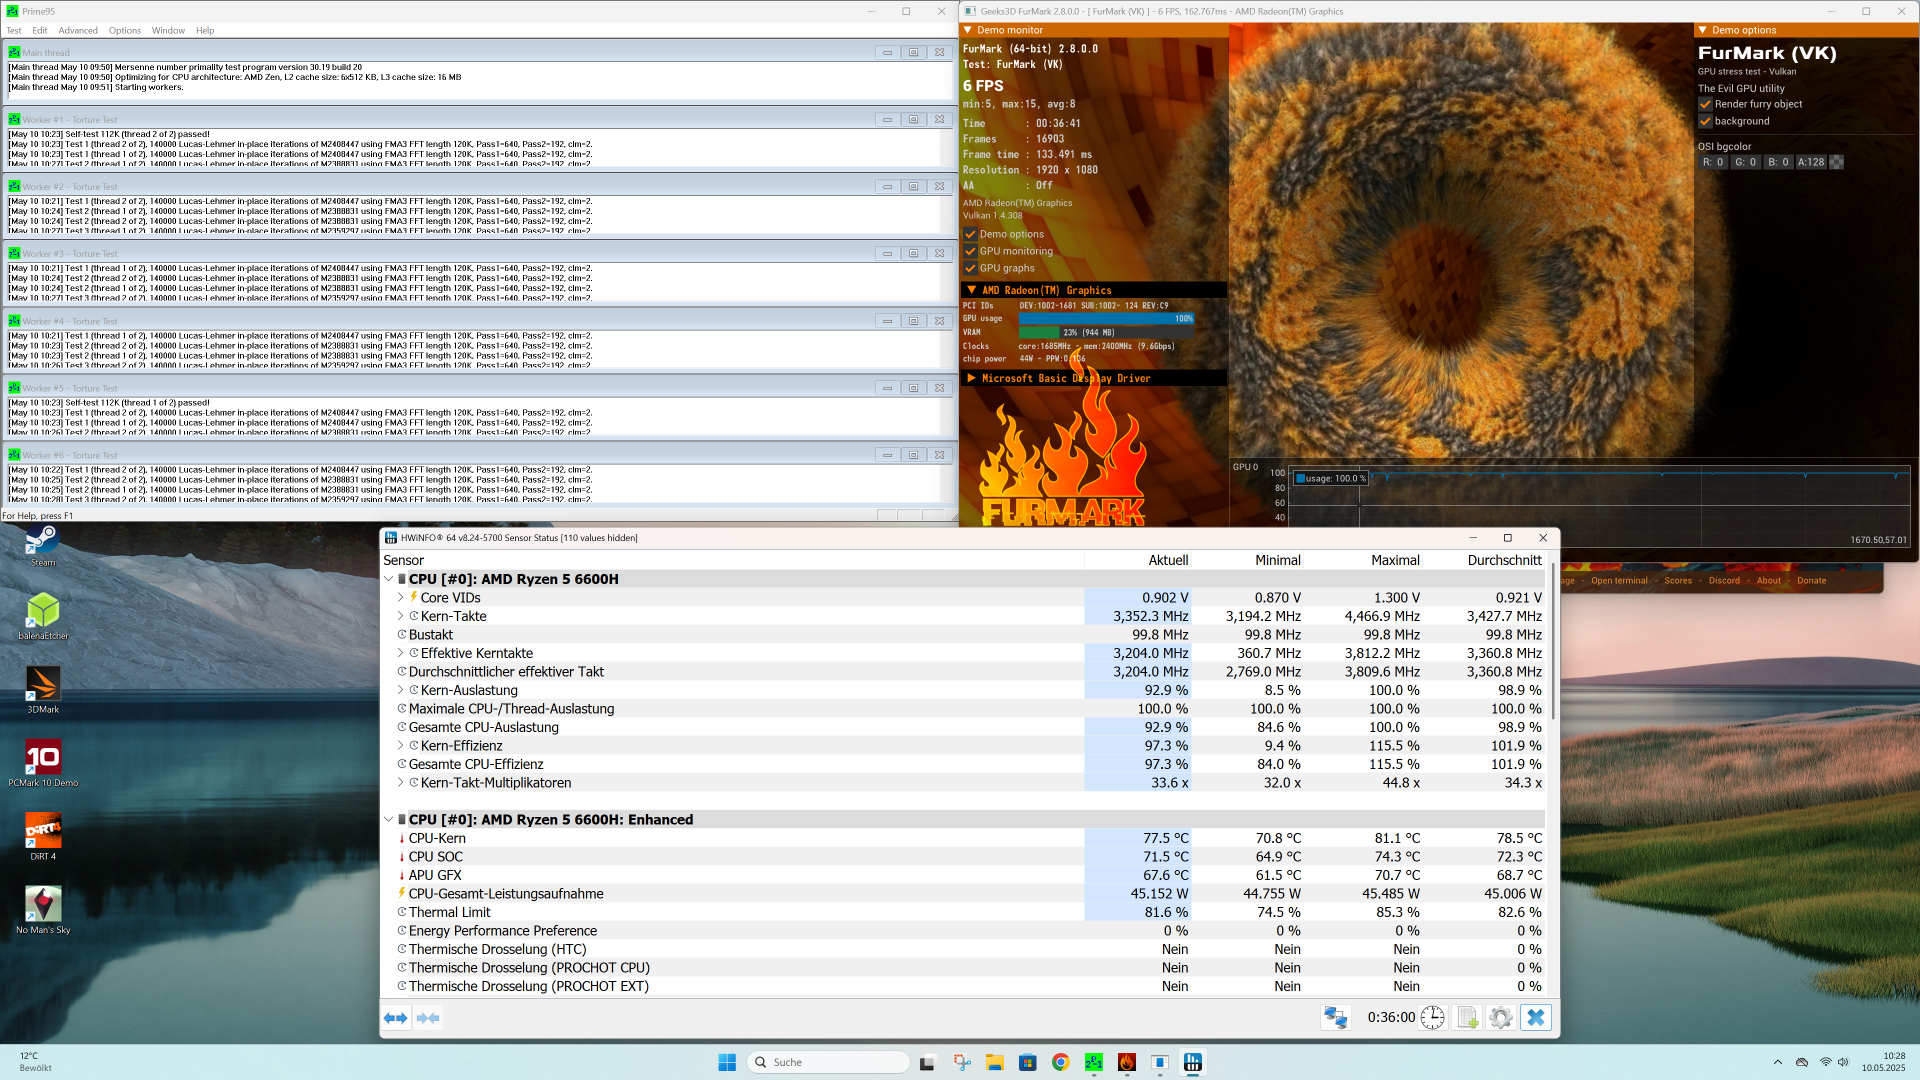
Task: Click Open terminal link in FurMark
Action: 1619,580
